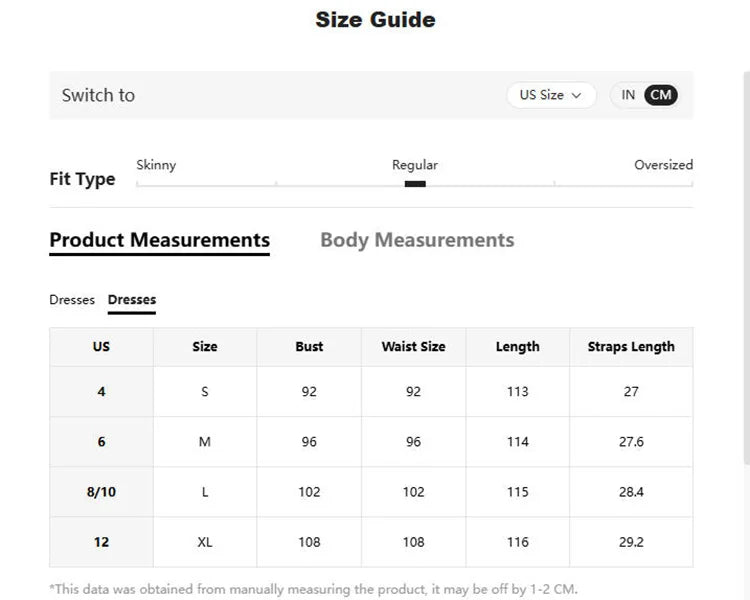Click the Regular fit type marker
The height and width of the screenshot is (600, 750).
[x=415, y=184]
